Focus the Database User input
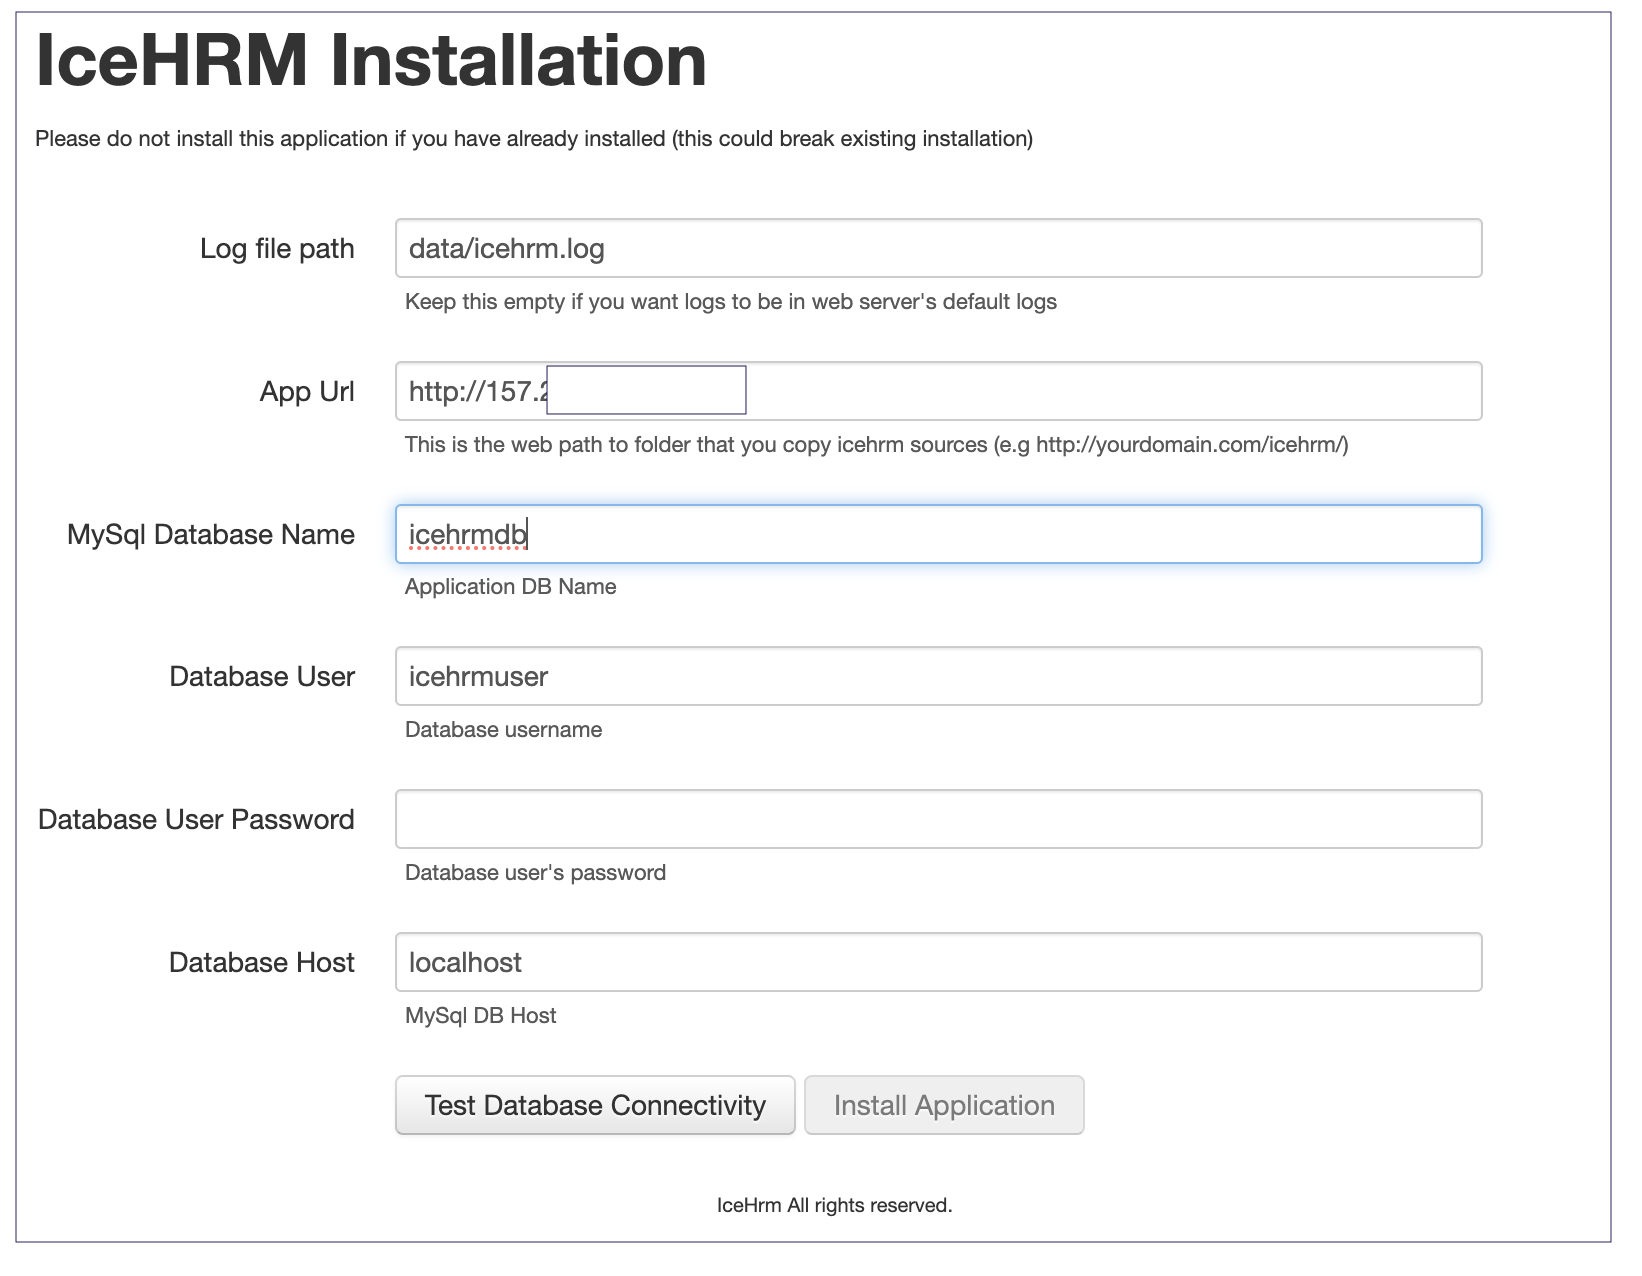This screenshot has height=1276, width=1642. tap(938, 676)
